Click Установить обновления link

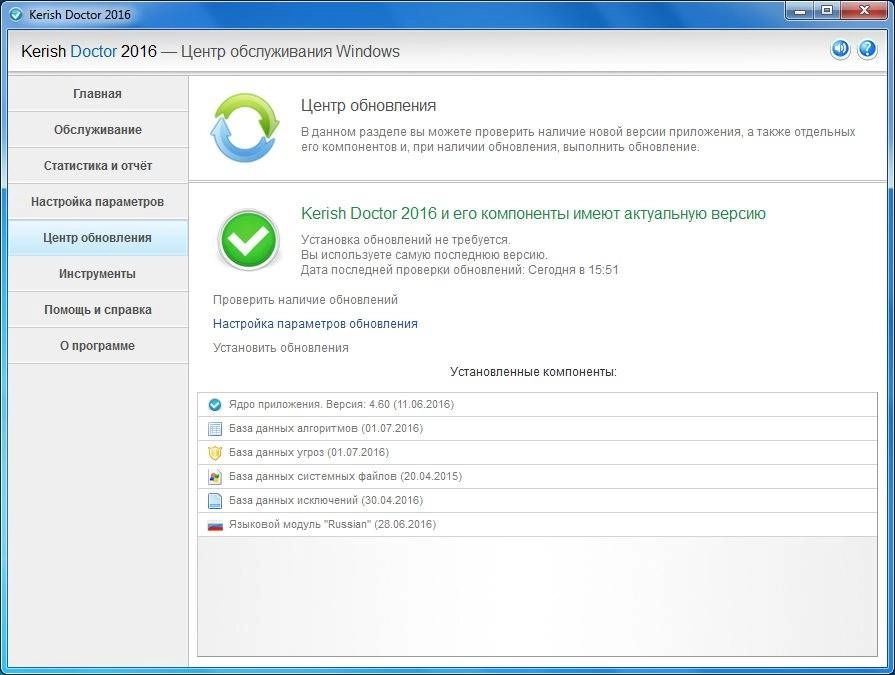point(281,347)
